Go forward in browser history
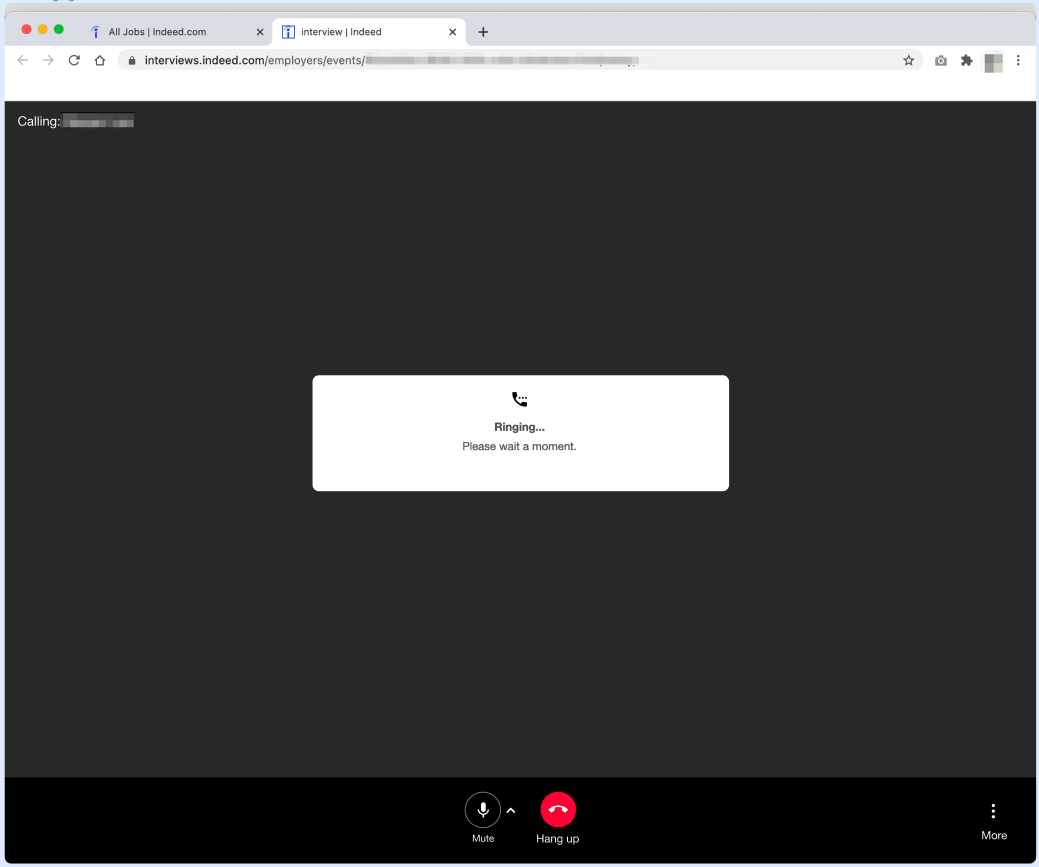The image size is (1039, 867). (x=48, y=60)
